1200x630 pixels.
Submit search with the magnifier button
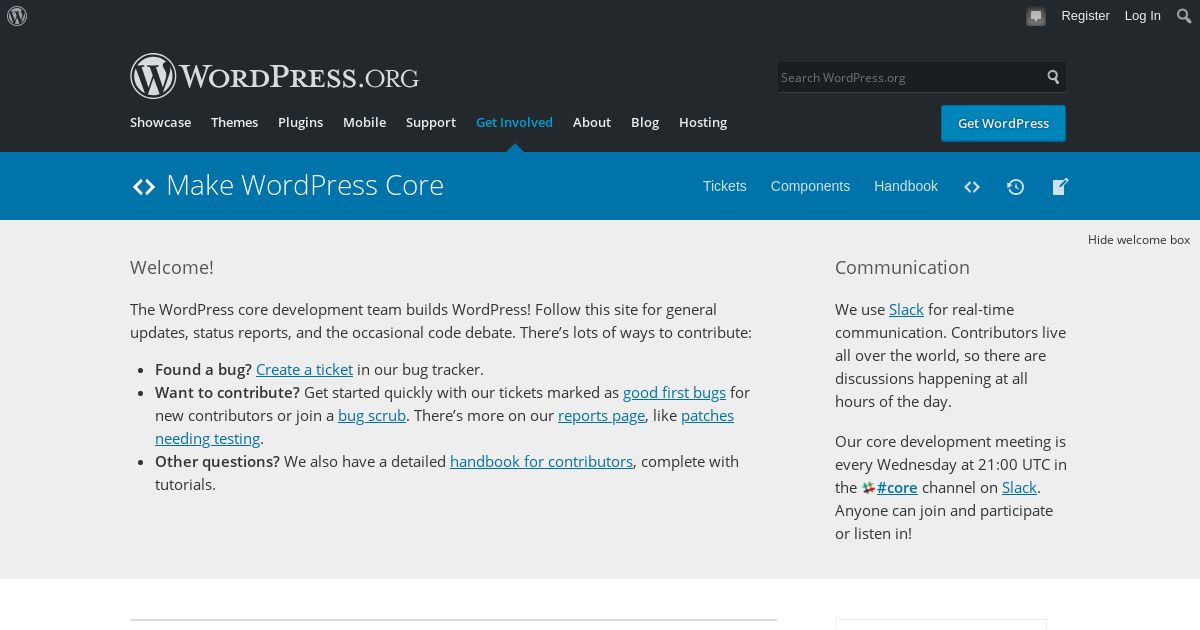click(1053, 77)
